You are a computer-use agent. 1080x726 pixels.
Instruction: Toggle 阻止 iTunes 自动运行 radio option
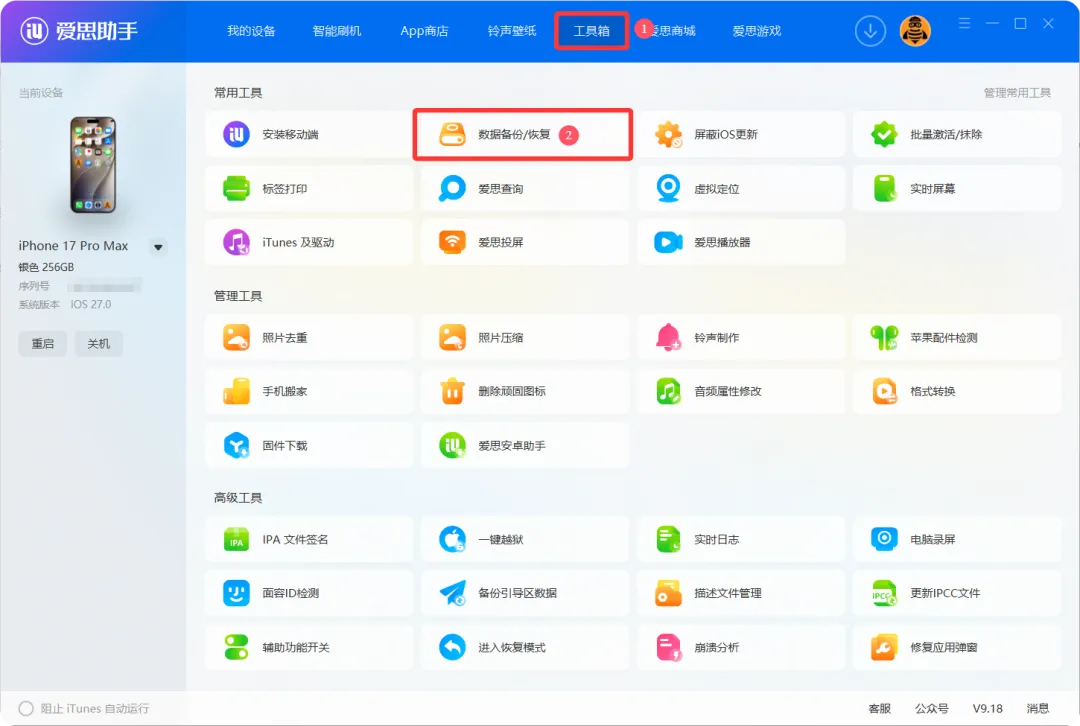pyautogui.click(x=26, y=708)
